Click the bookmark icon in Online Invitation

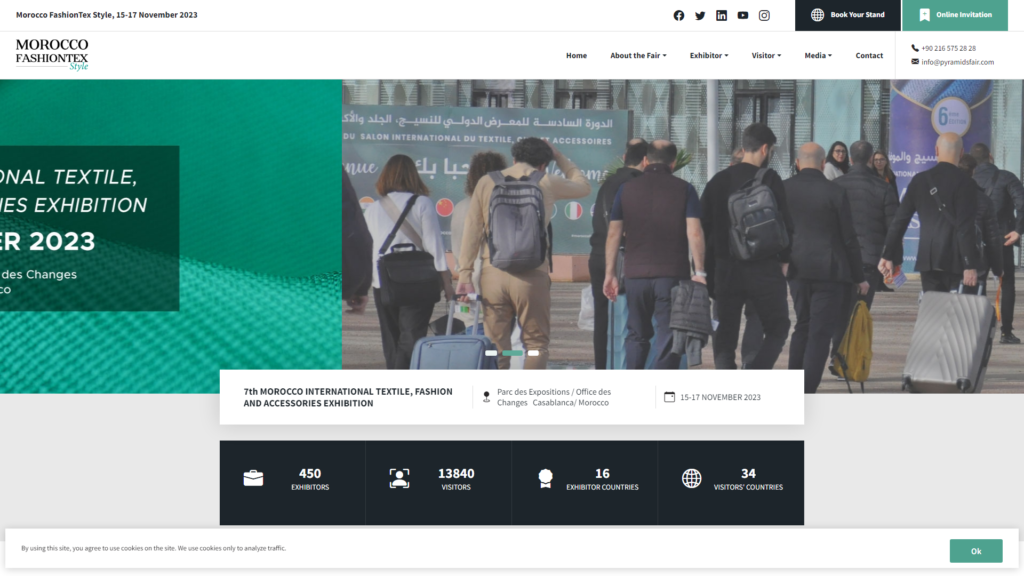click(924, 15)
